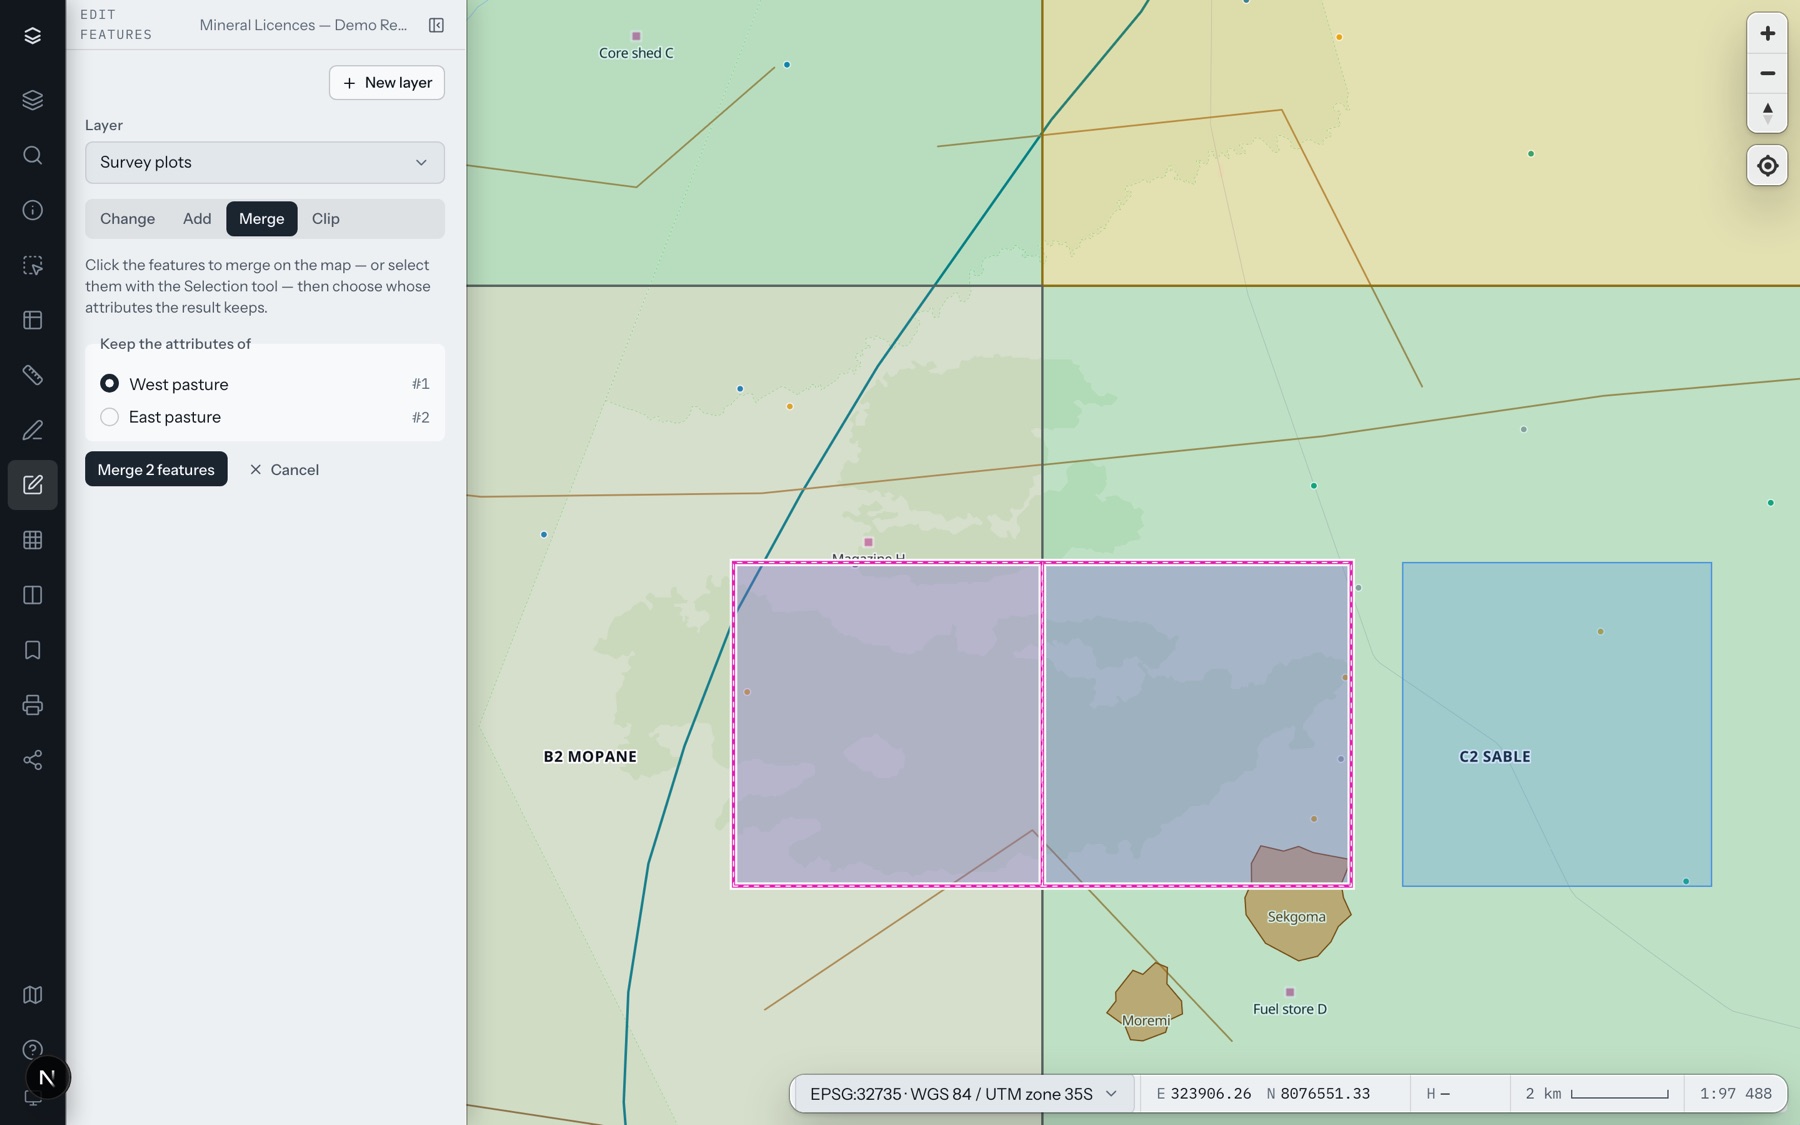Reset map north with compass button
Image resolution: width=1800 pixels, height=1125 pixels.
click(1767, 112)
